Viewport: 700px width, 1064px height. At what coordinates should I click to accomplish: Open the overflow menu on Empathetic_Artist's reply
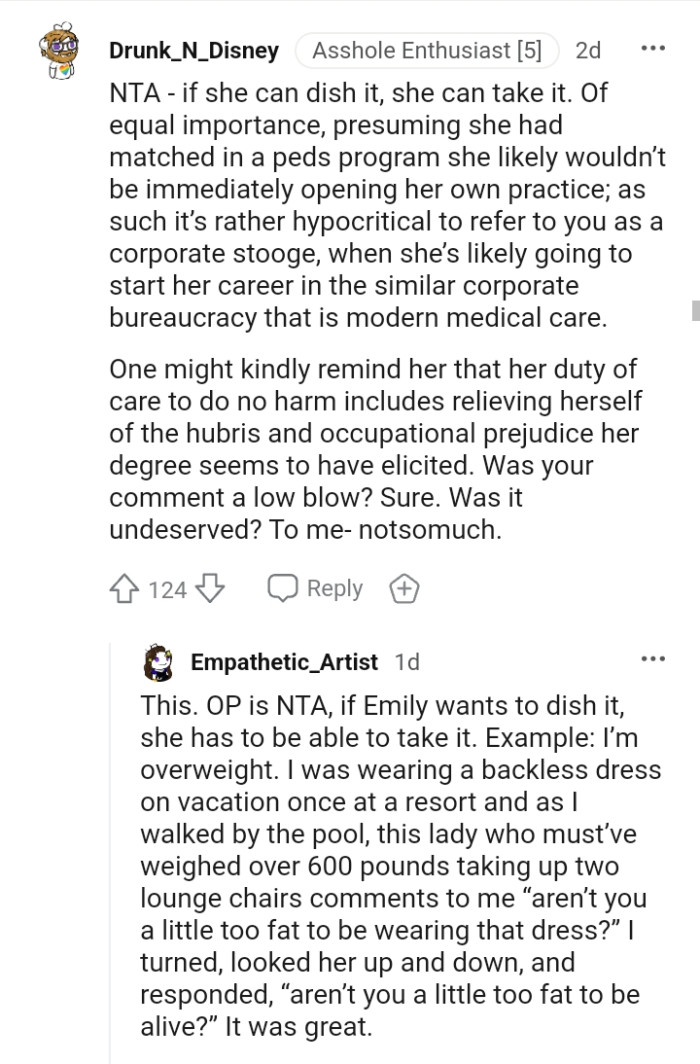[655, 658]
